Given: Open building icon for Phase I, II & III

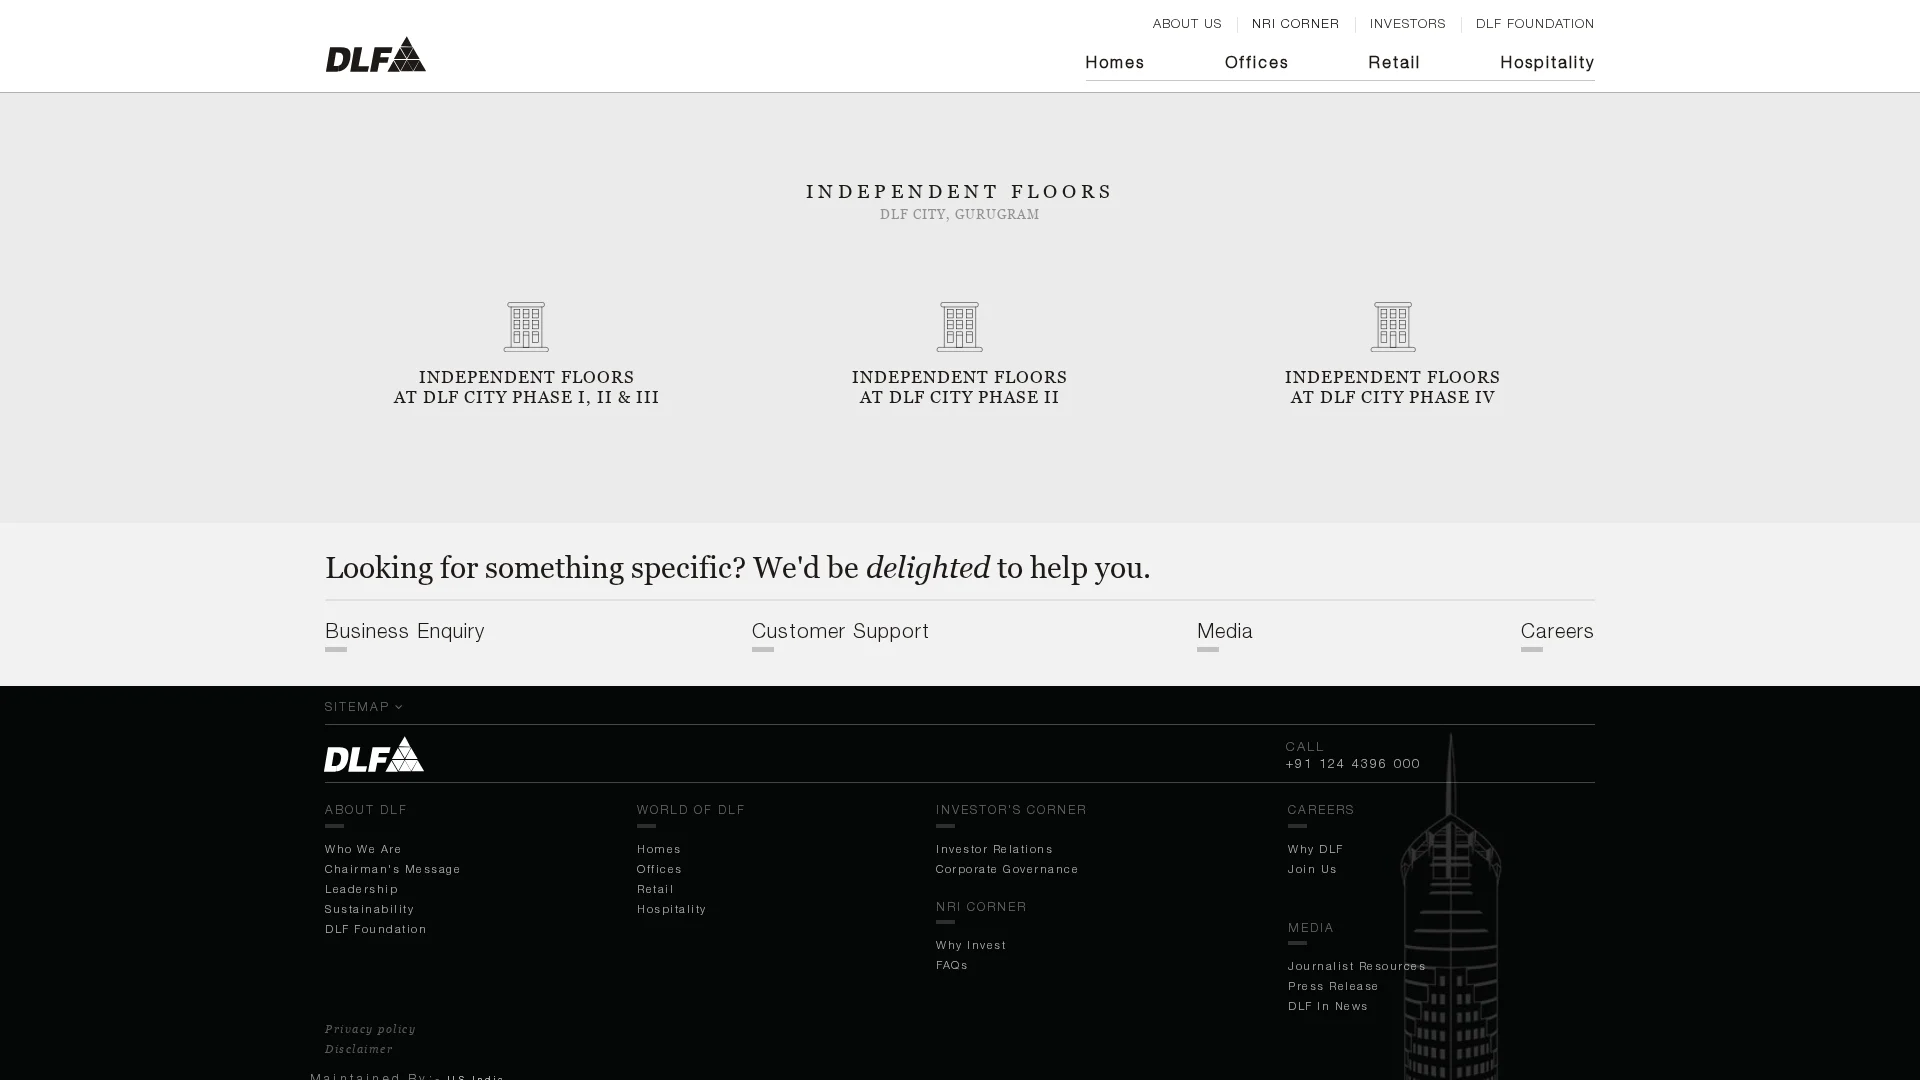Looking at the screenshot, I should (x=526, y=327).
